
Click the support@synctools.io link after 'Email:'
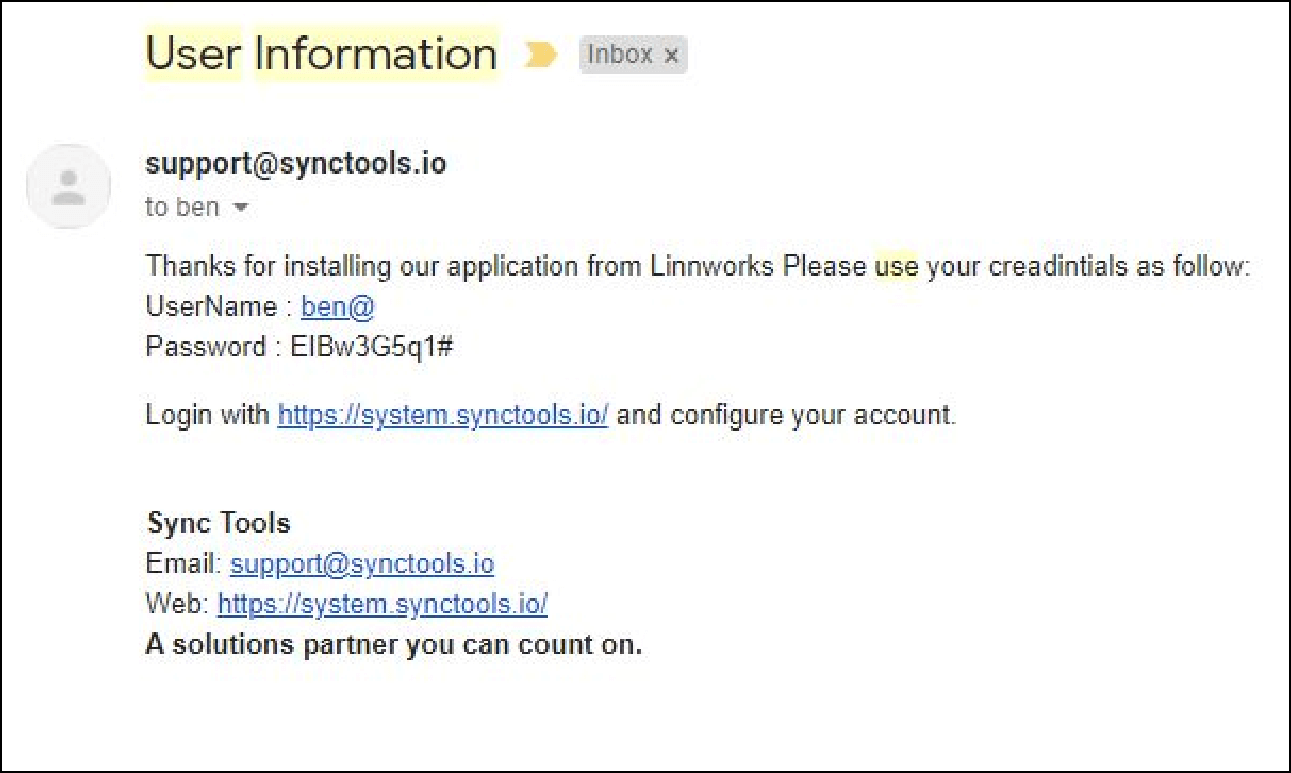pos(361,564)
